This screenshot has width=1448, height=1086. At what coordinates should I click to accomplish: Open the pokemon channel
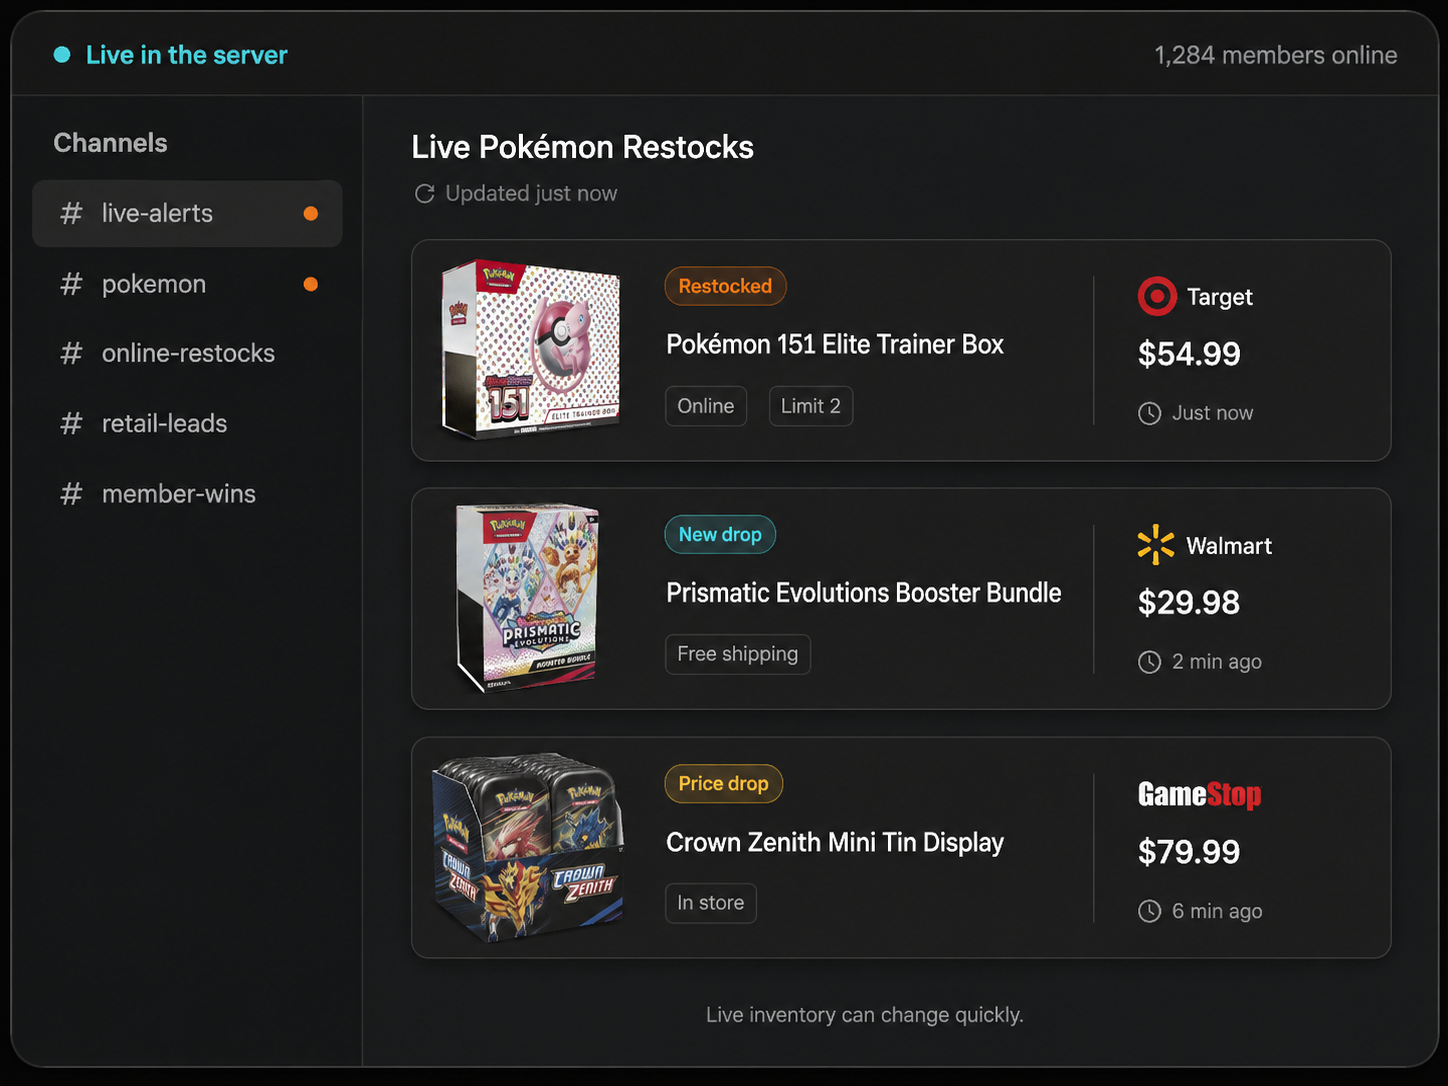[187, 284]
